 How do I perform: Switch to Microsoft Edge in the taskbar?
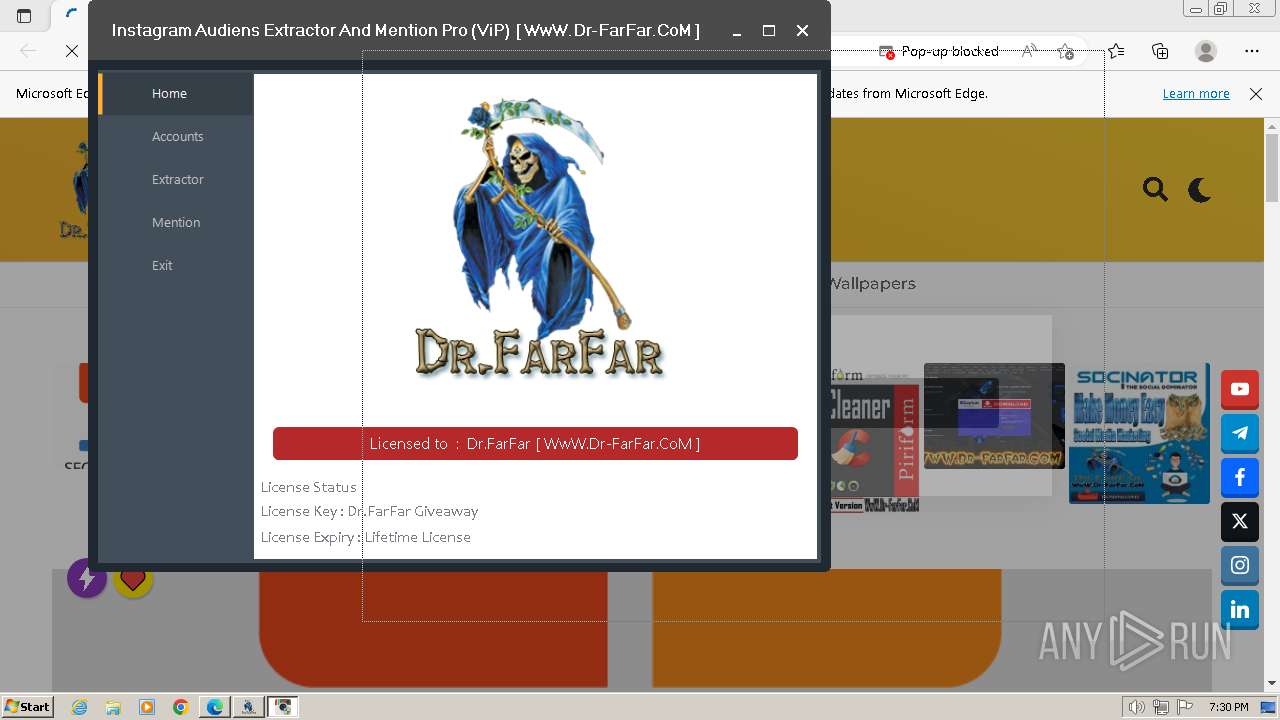(215, 707)
